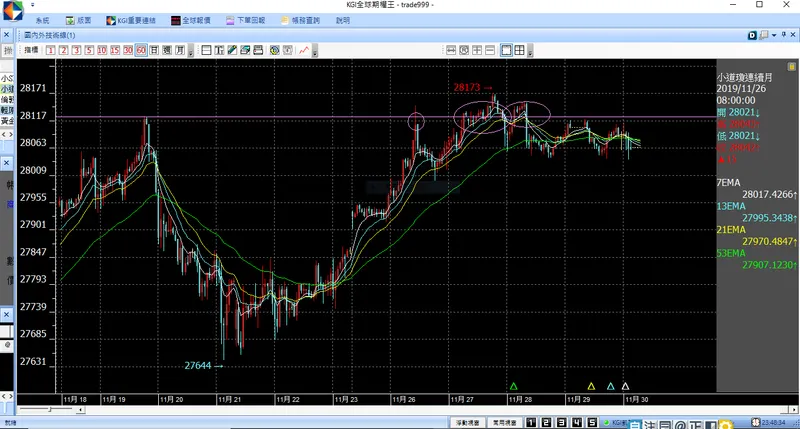Click the print chart icon
The width and height of the screenshot is (800, 429).
[258, 50]
